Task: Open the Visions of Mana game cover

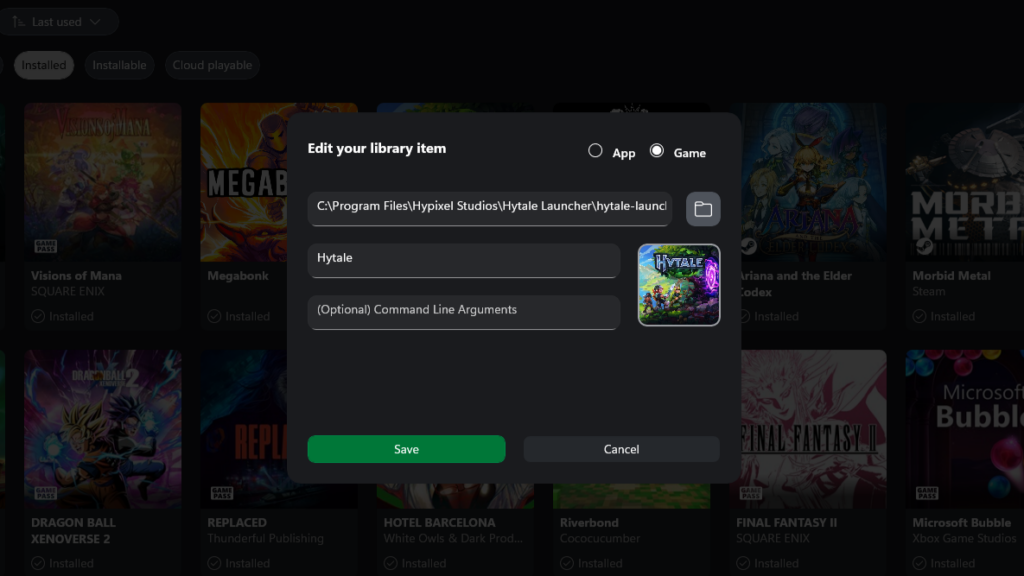Action: click(x=103, y=182)
